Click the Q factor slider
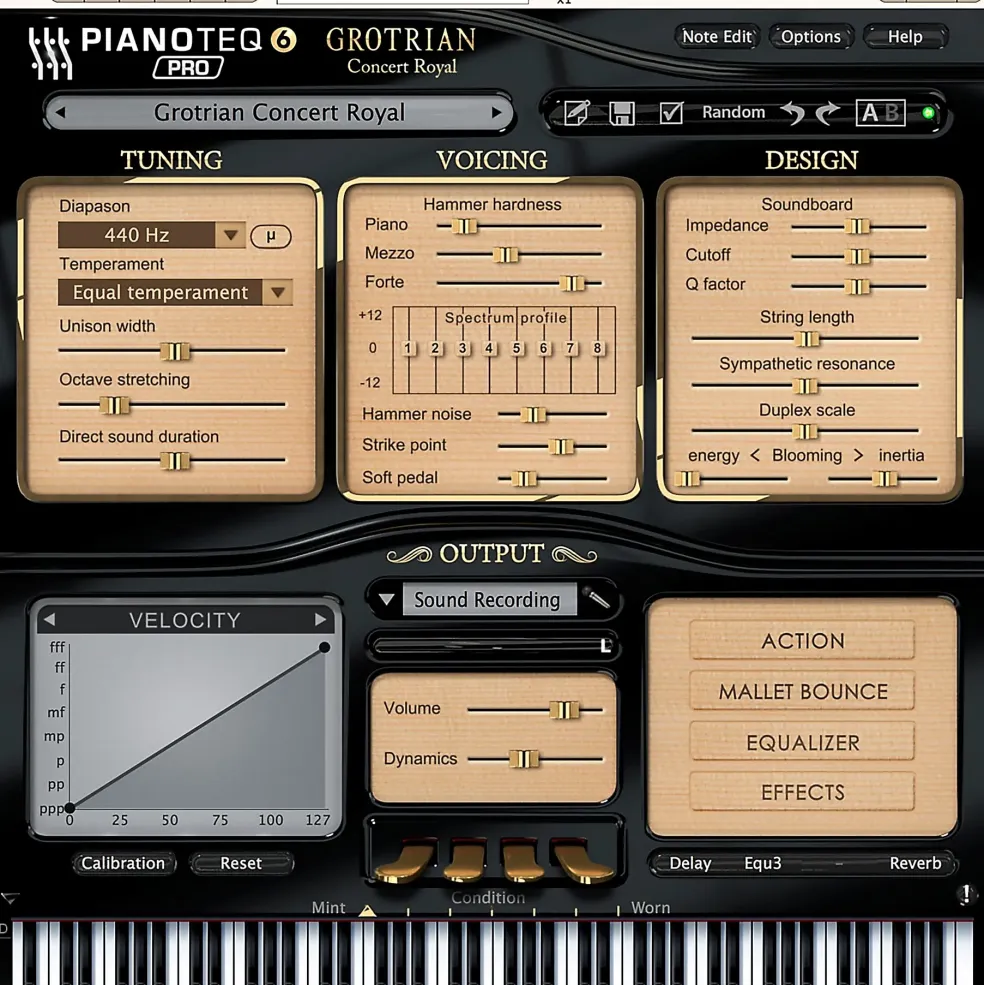 click(x=858, y=286)
